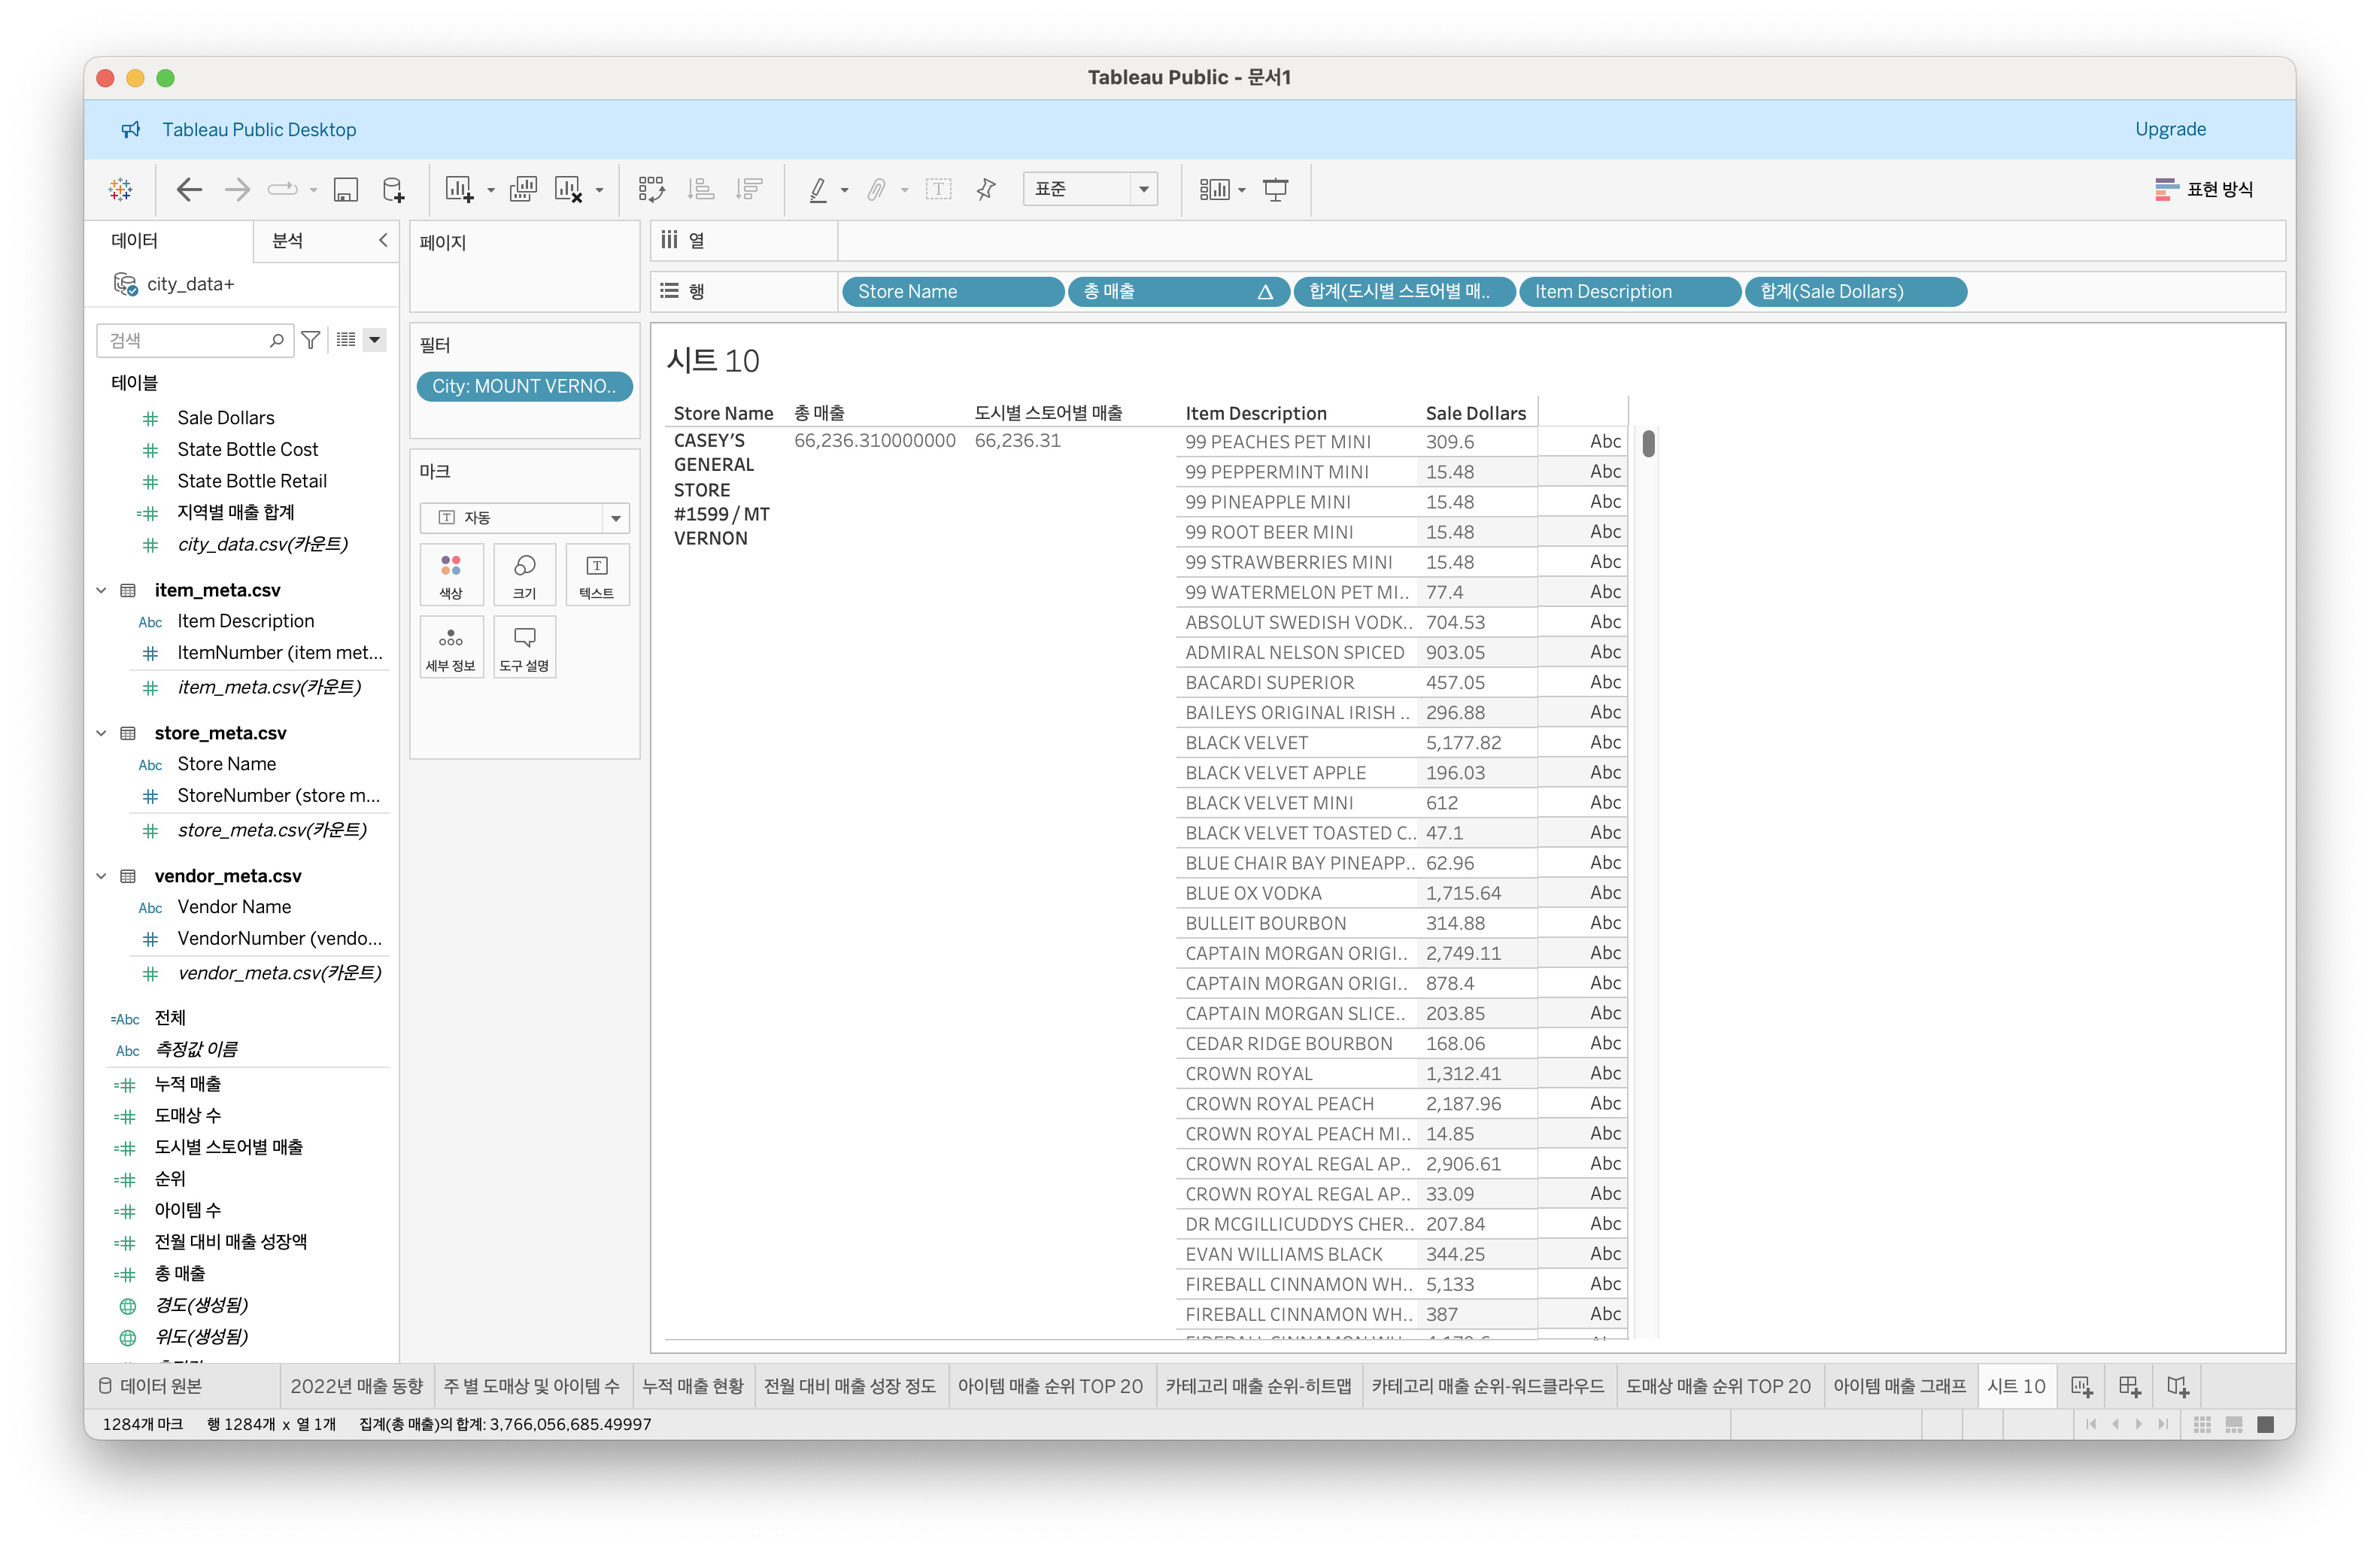Click the Data Source button
Screen dimensions: 2380x1551
pyautogui.click(x=151, y=1386)
